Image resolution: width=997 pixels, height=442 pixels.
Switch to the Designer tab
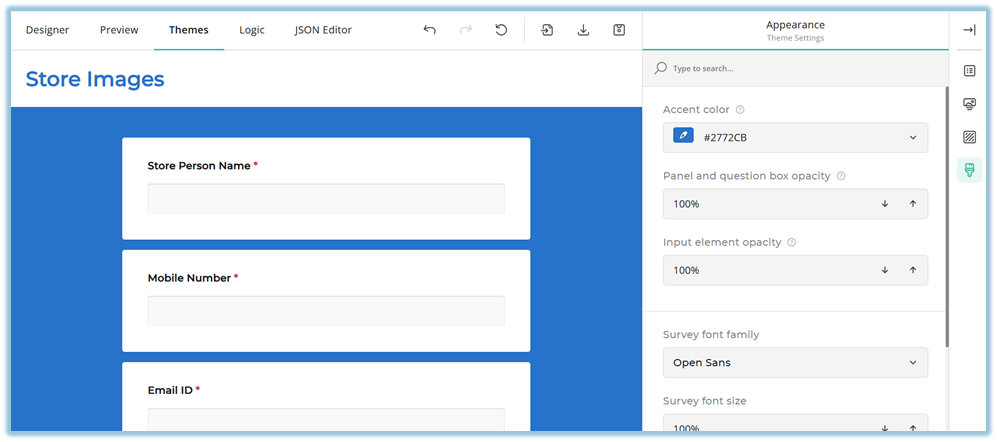pos(47,30)
